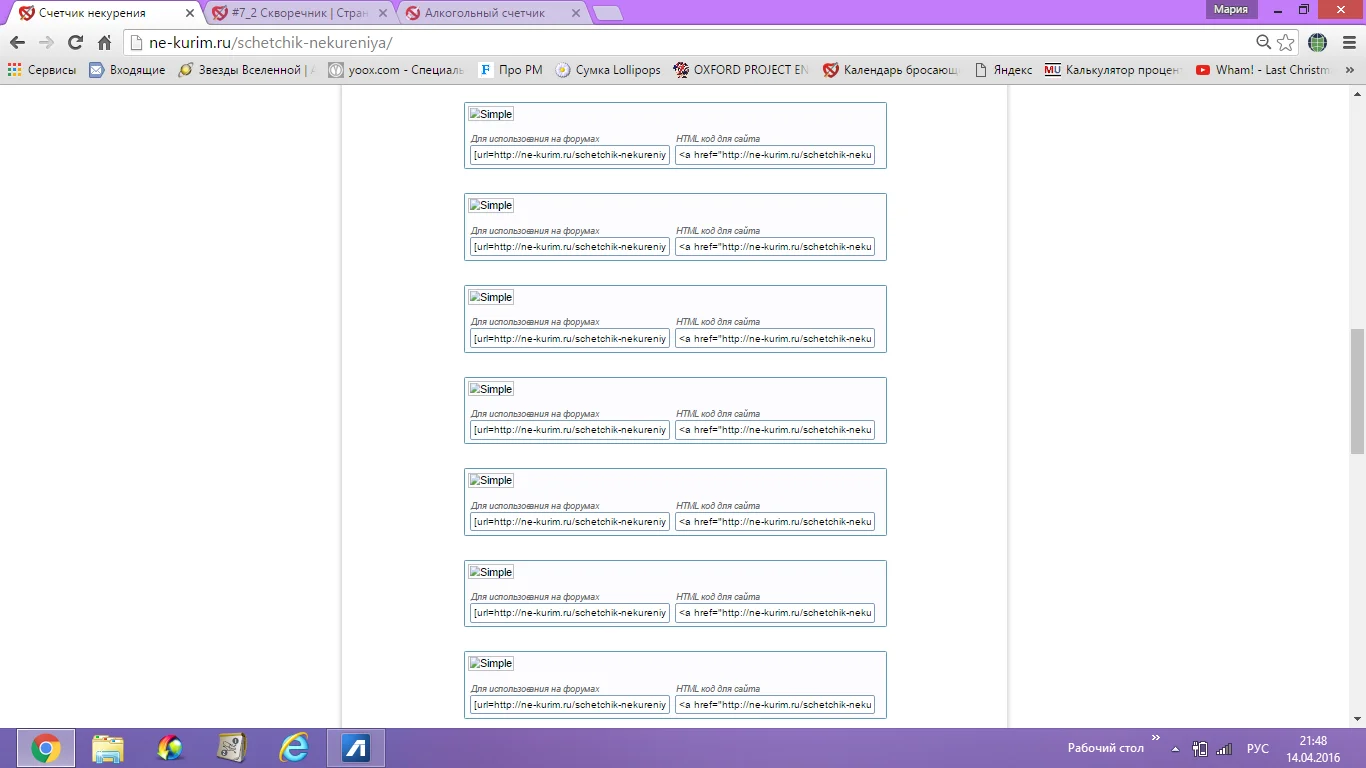
Task: Reload the ne-kurim.ru page
Action: (75, 43)
